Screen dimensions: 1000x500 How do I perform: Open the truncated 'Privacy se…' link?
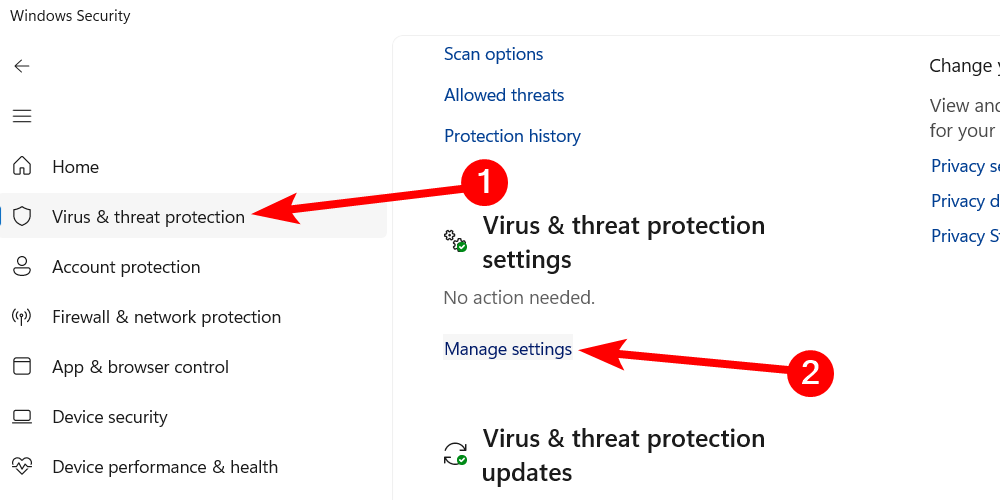pos(965,166)
